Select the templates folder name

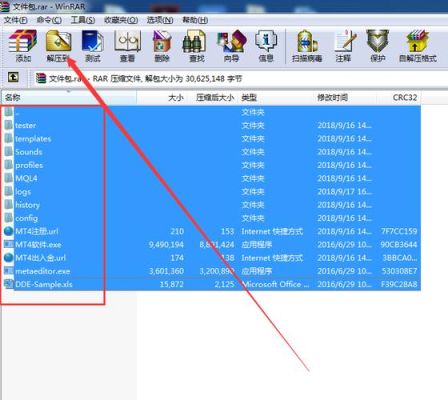click(x=33, y=139)
